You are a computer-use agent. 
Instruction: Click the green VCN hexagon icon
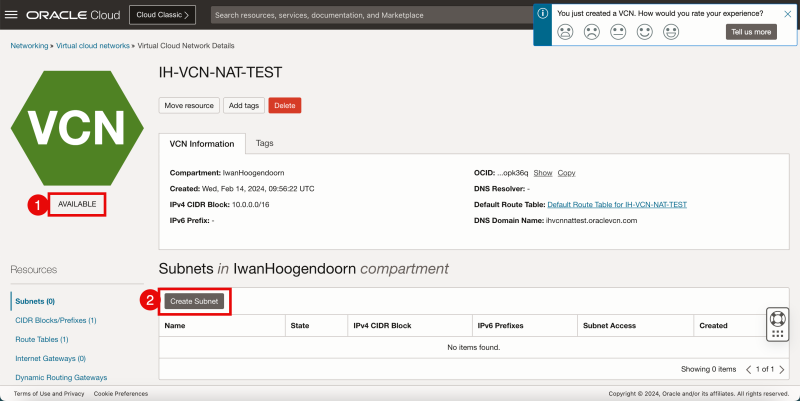(x=77, y=128)
